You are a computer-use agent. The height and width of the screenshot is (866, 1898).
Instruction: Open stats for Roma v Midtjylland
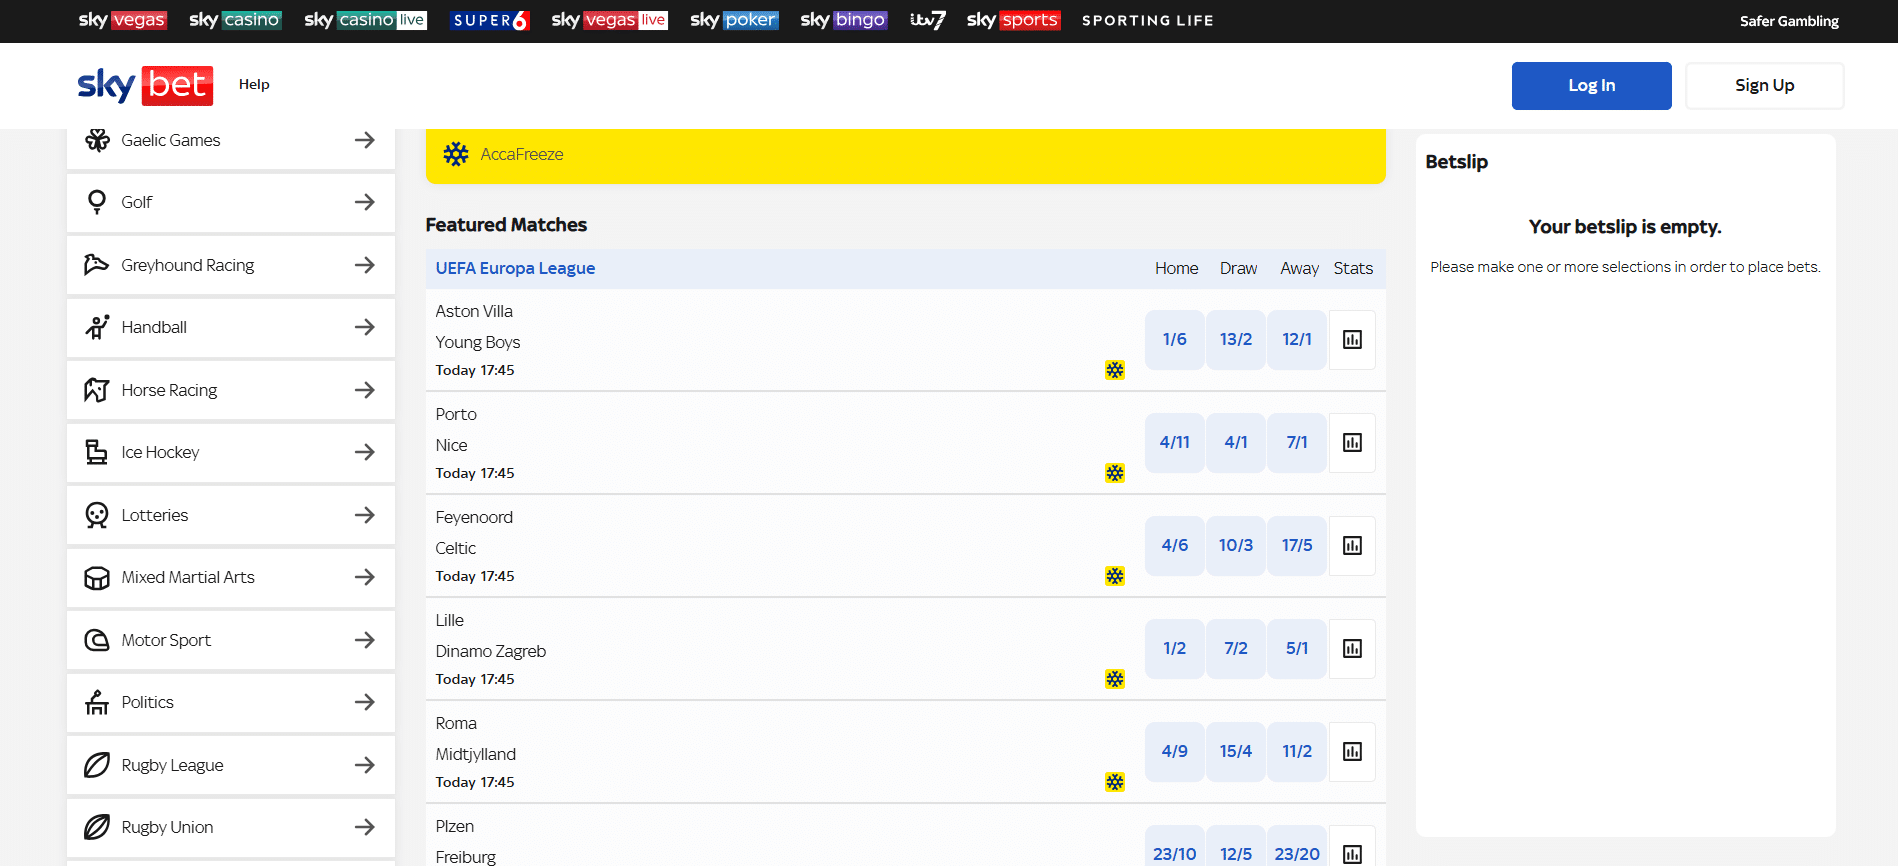click(1352, 752)
